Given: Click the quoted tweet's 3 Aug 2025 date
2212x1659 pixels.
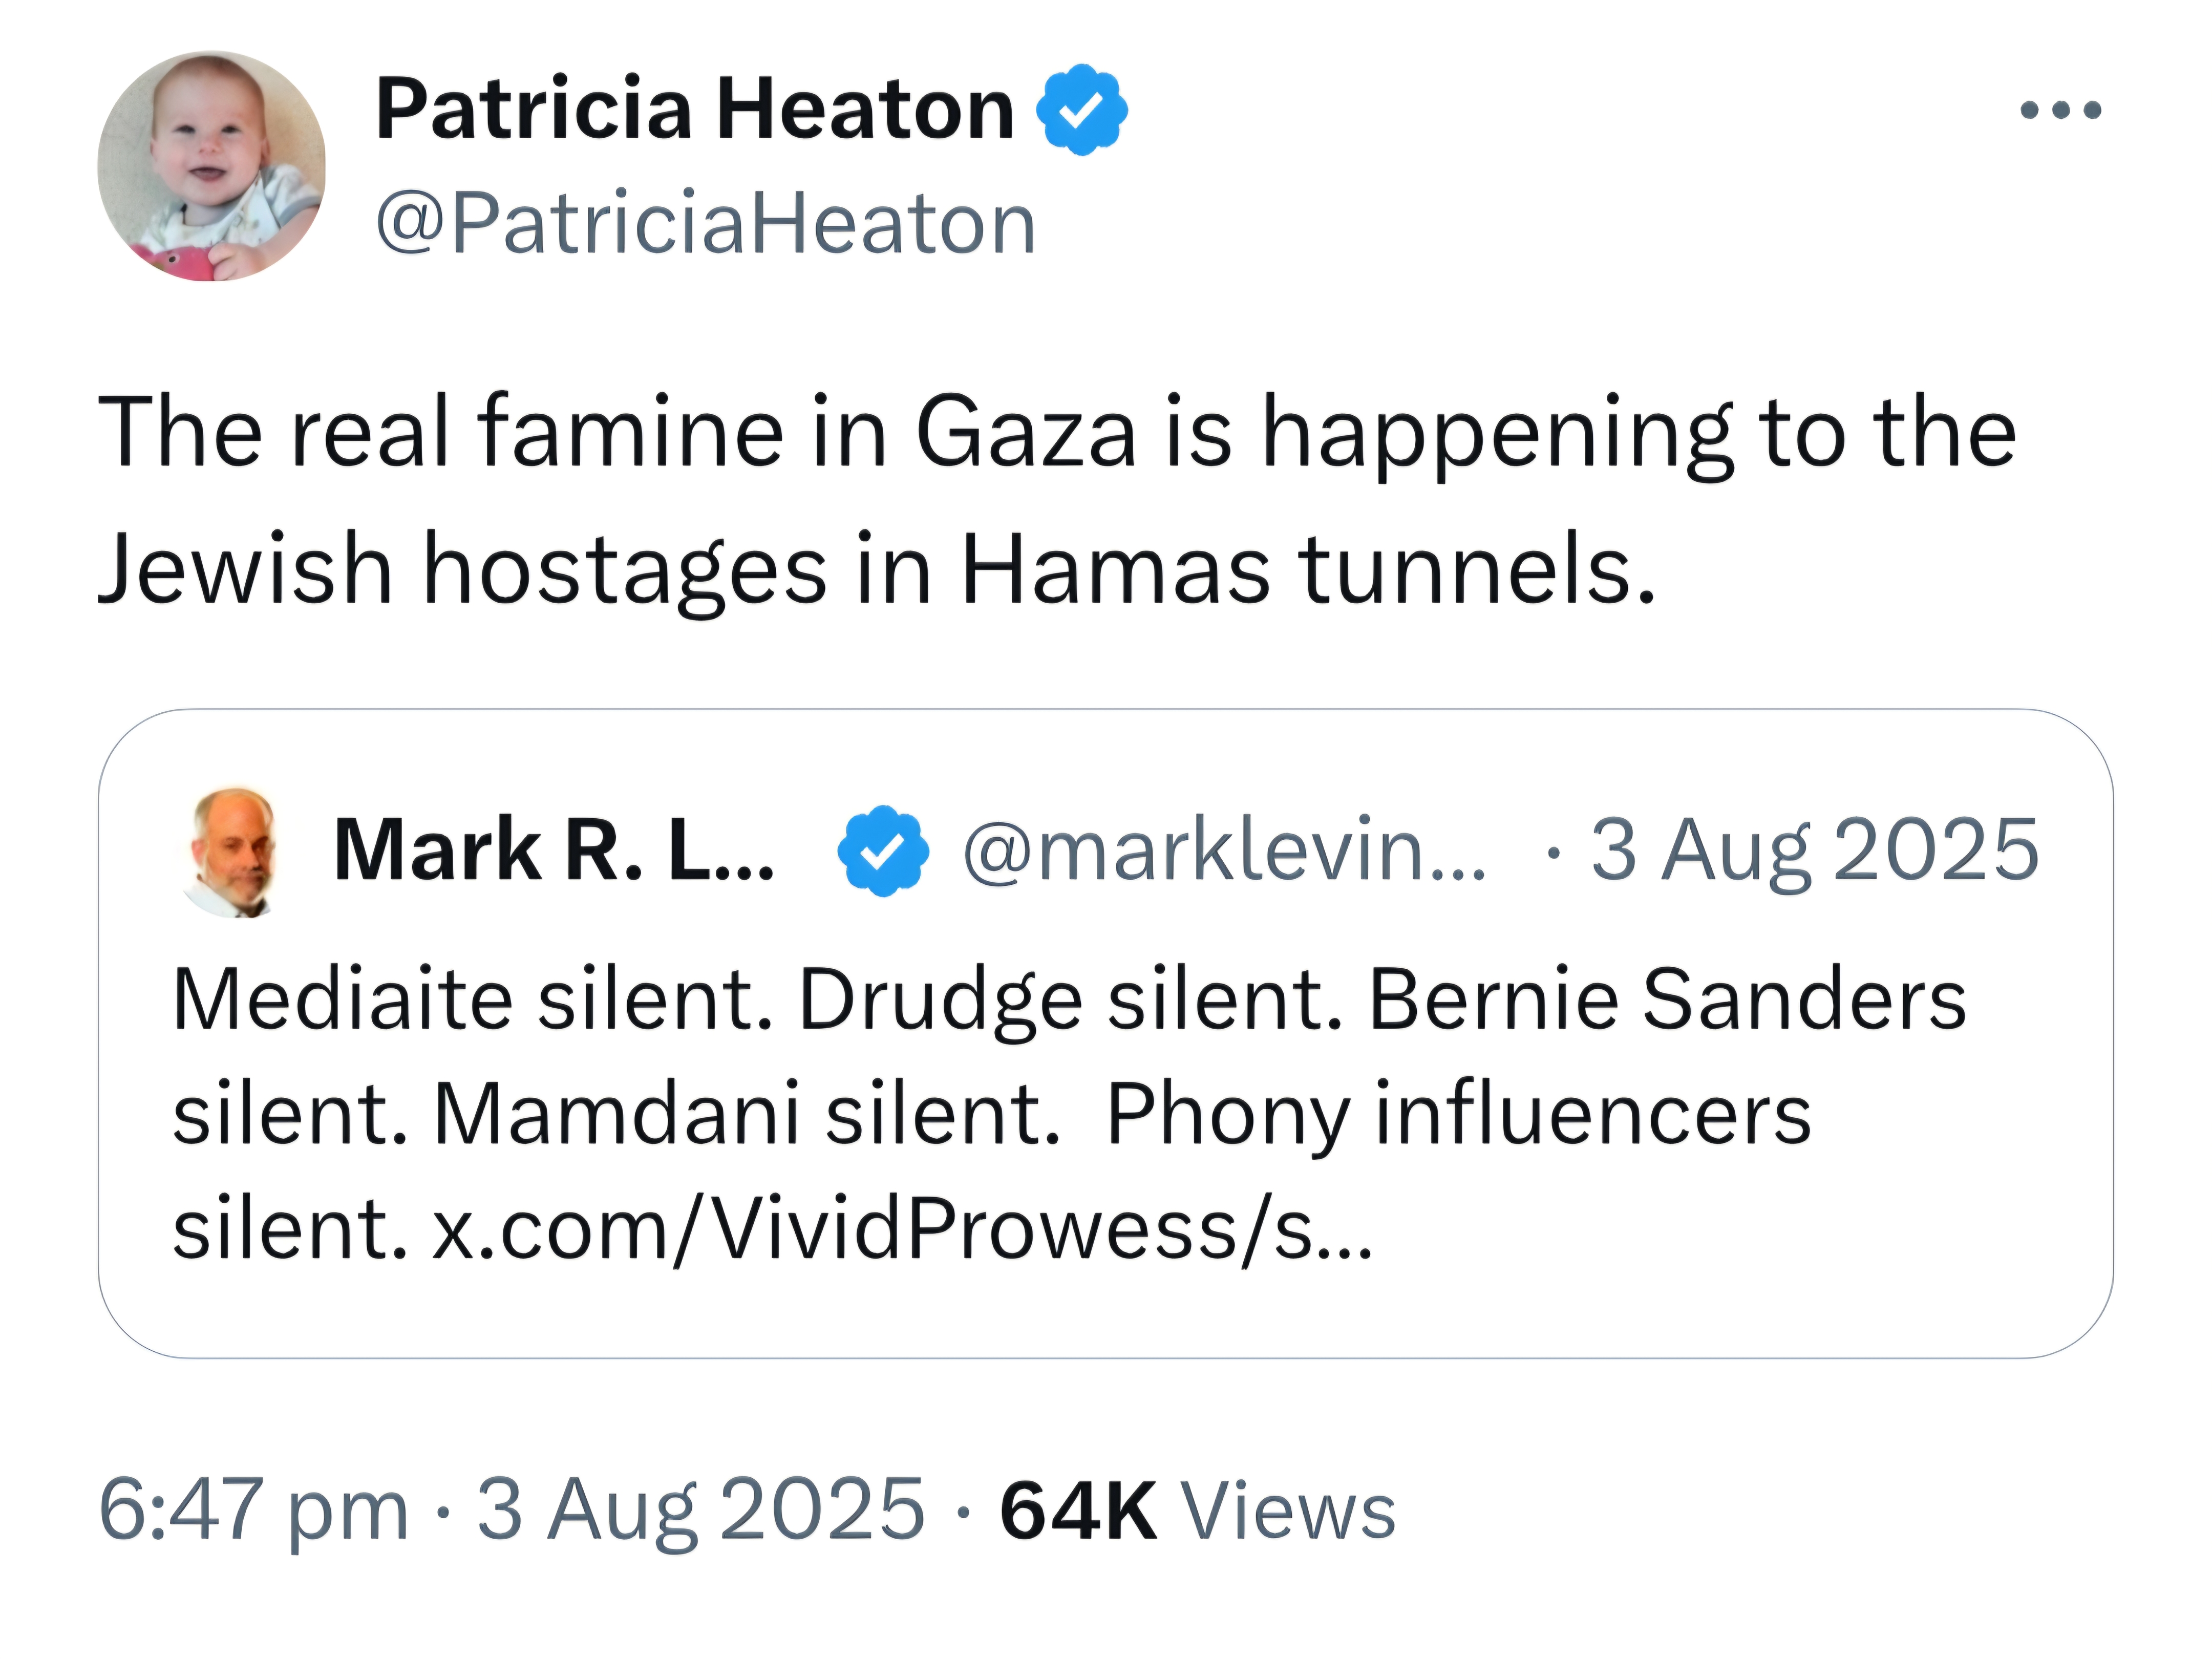Looking at the screenshot, I should click(x=1814, y=850).
